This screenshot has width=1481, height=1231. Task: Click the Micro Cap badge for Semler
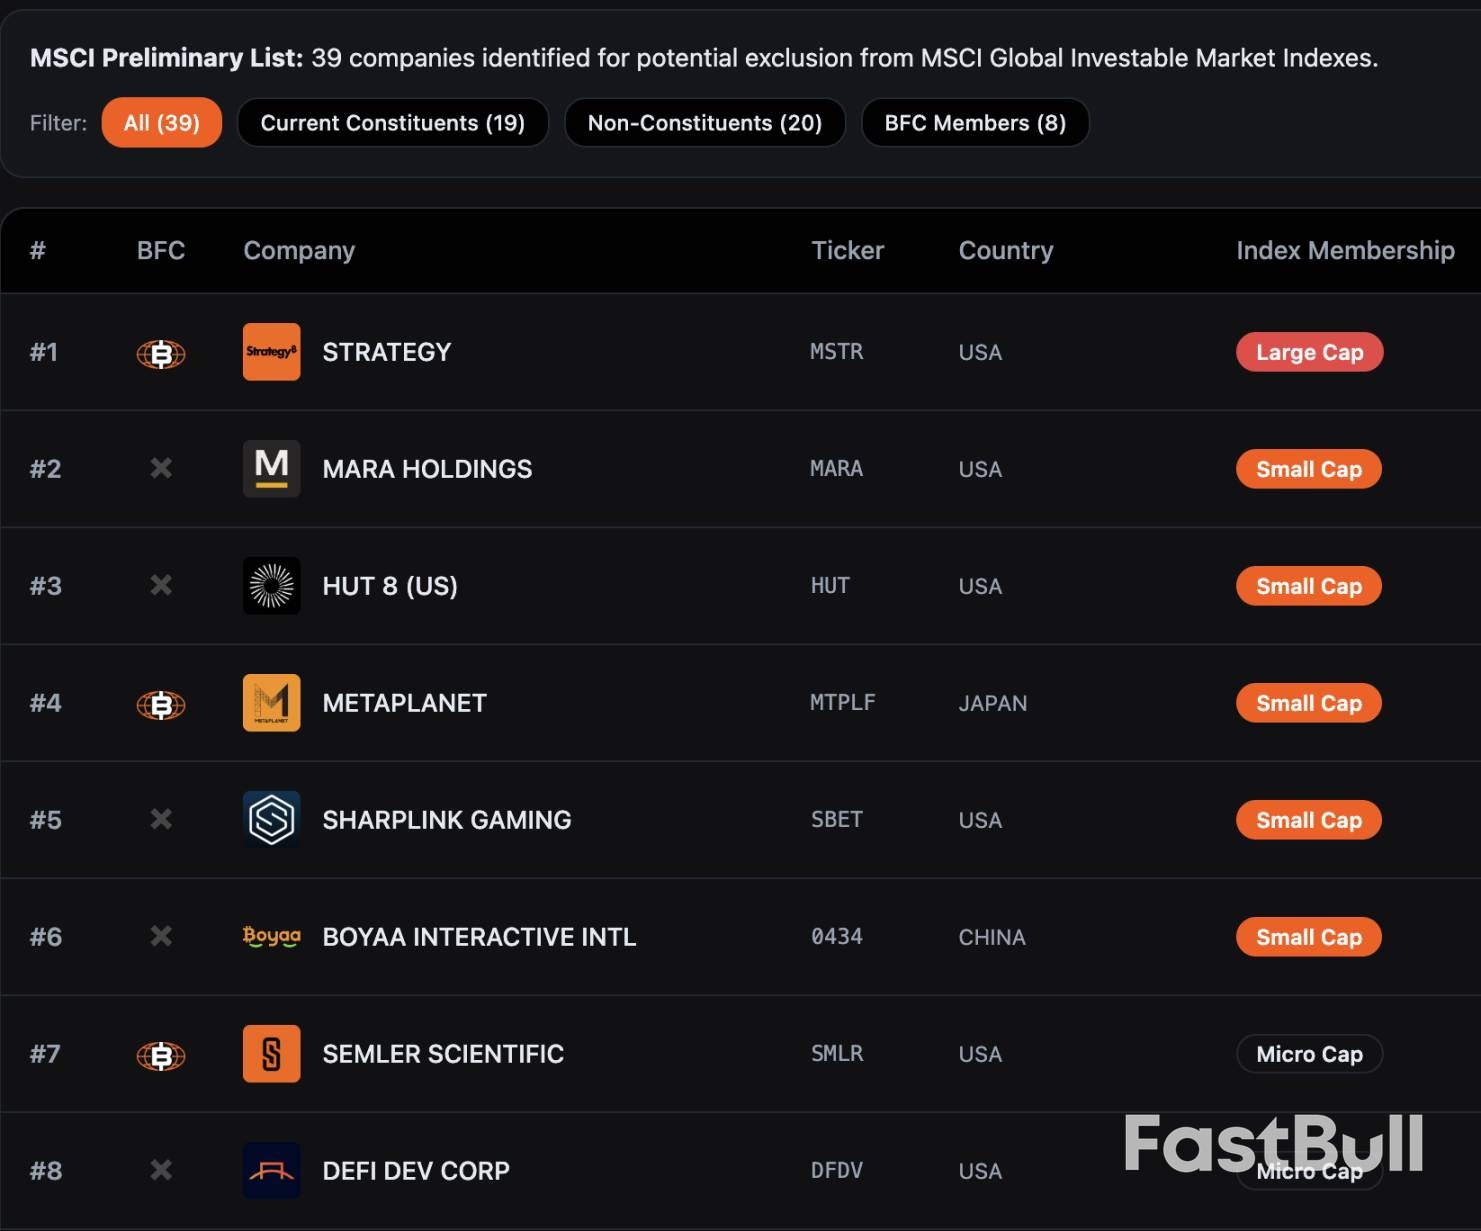[x=1309, y=1054]
